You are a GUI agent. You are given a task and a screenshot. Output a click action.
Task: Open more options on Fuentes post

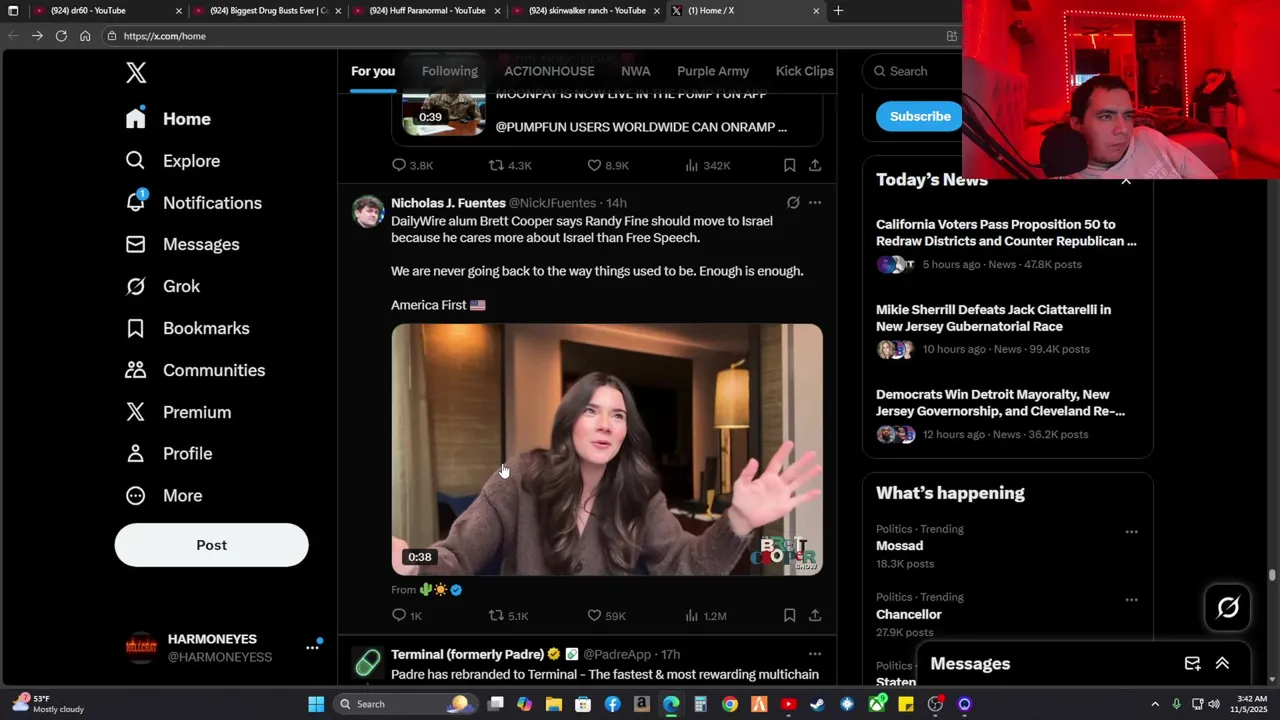[815, 203]
